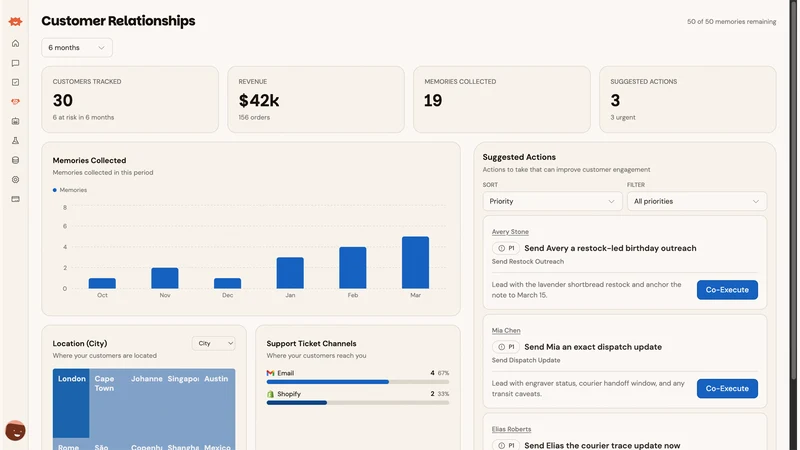800x450 pixels.
Task: Open the database sidebar icon
Action: 15,160
